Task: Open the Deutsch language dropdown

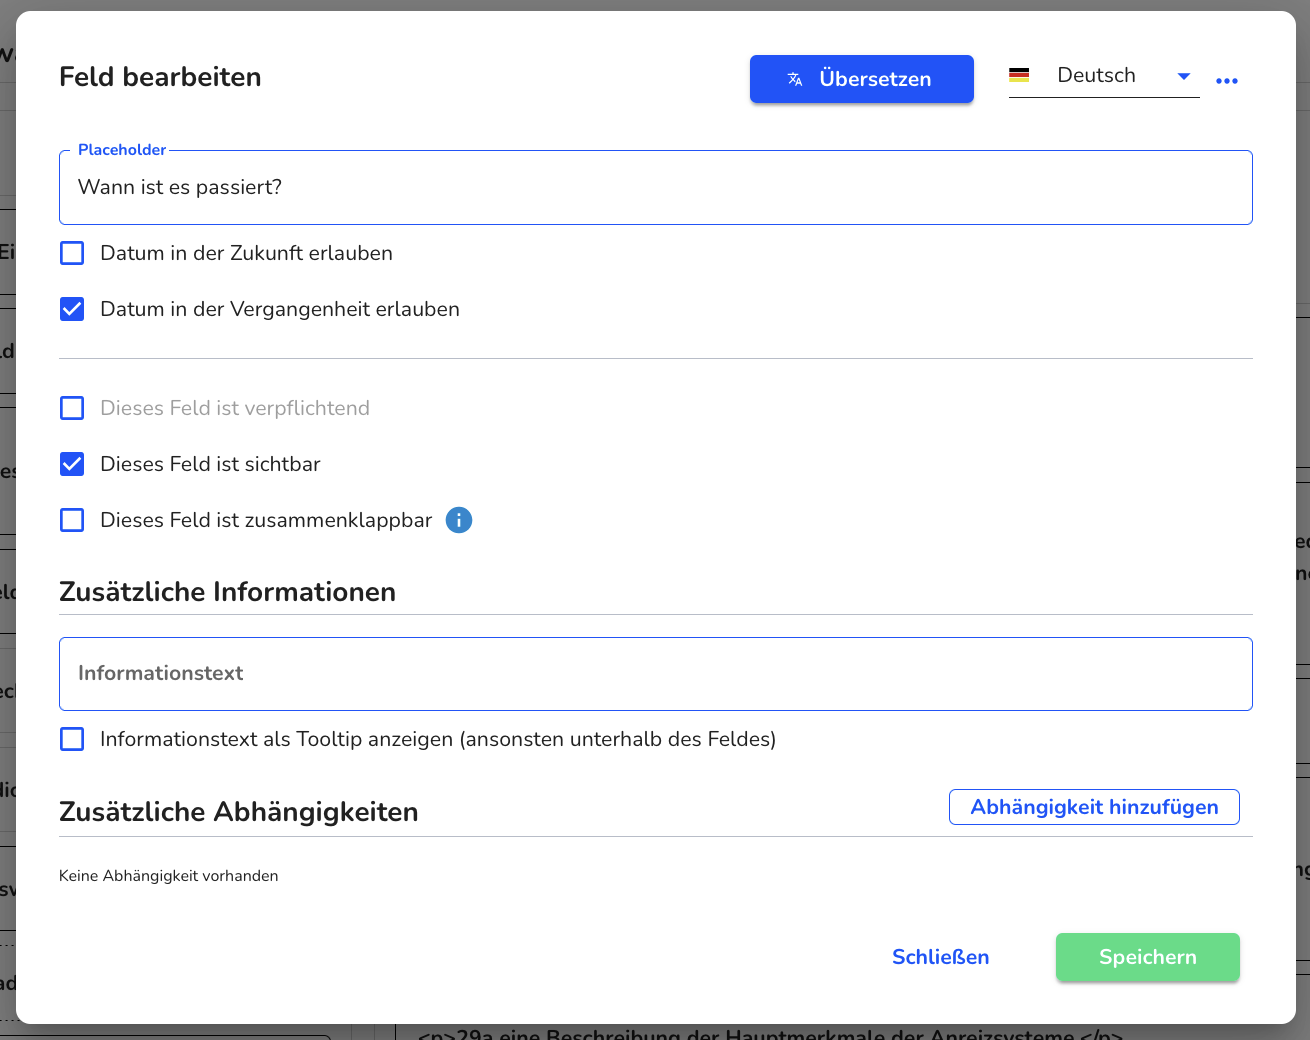Action: point(1104,76)
